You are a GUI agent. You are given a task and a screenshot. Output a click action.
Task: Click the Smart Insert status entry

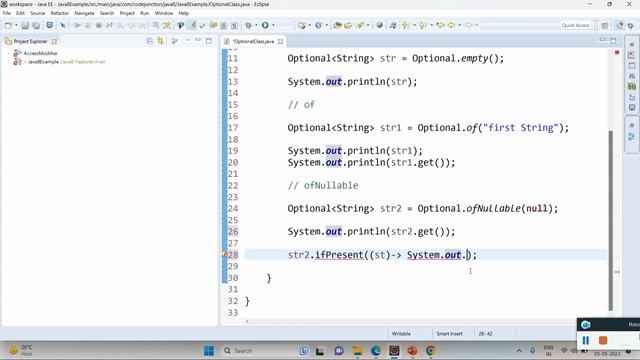[449, 333]
